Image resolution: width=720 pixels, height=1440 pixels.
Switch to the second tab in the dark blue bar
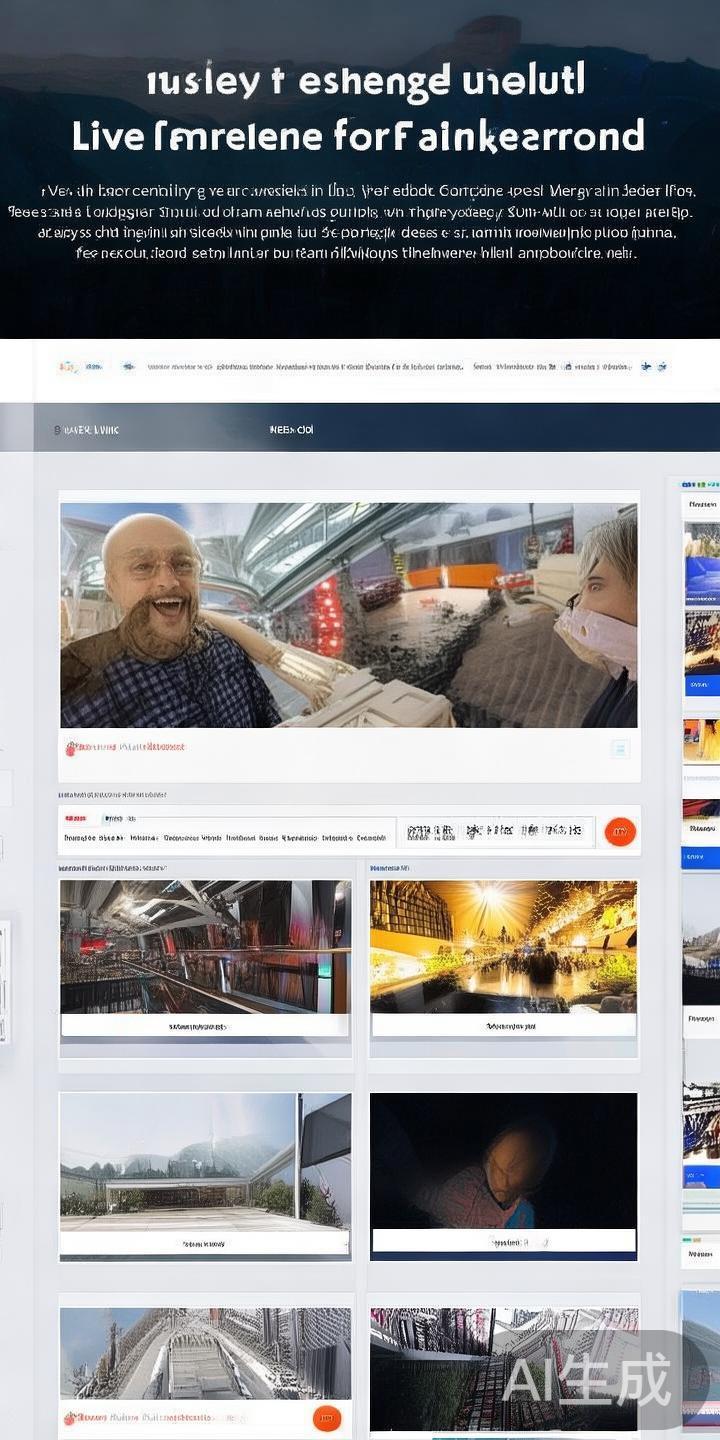point(291,429)
